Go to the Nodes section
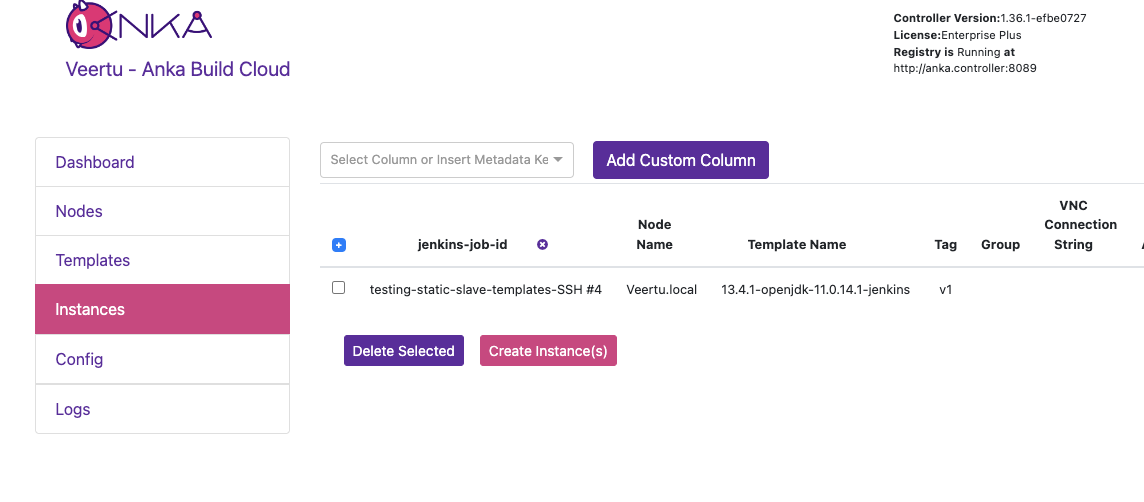Screen dimensions: 1144x502 coord(79,211)
